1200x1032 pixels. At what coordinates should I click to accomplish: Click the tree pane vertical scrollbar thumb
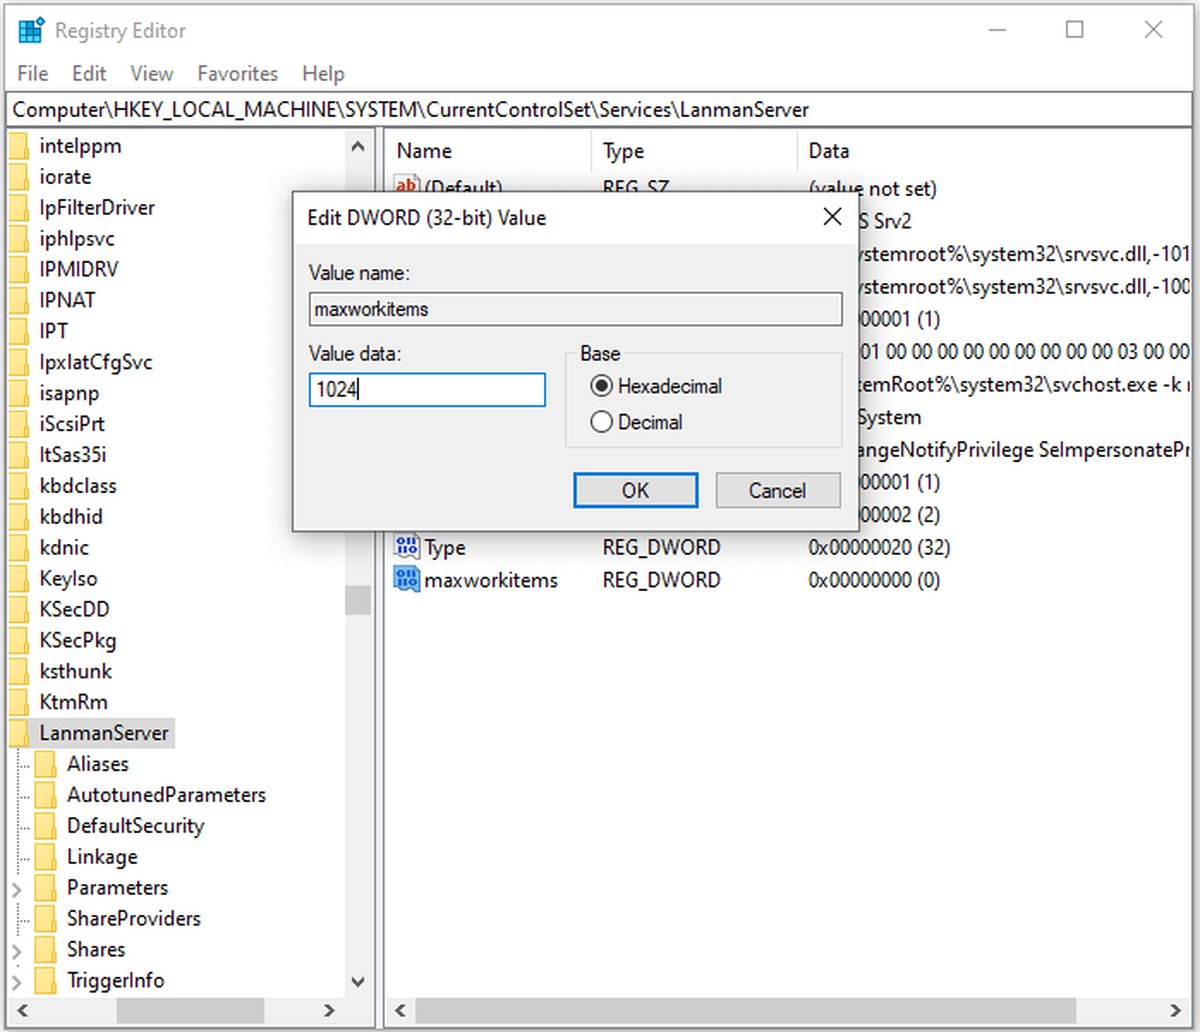click(358, 600)
